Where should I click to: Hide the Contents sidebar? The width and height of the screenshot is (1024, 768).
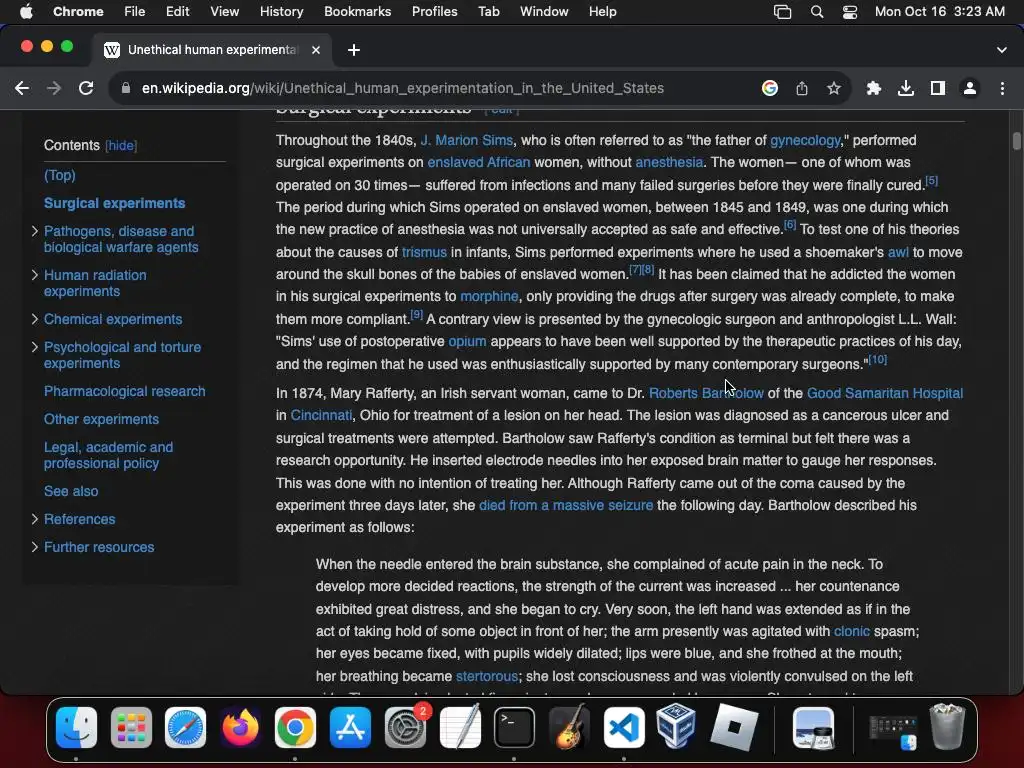click(121, 146)
